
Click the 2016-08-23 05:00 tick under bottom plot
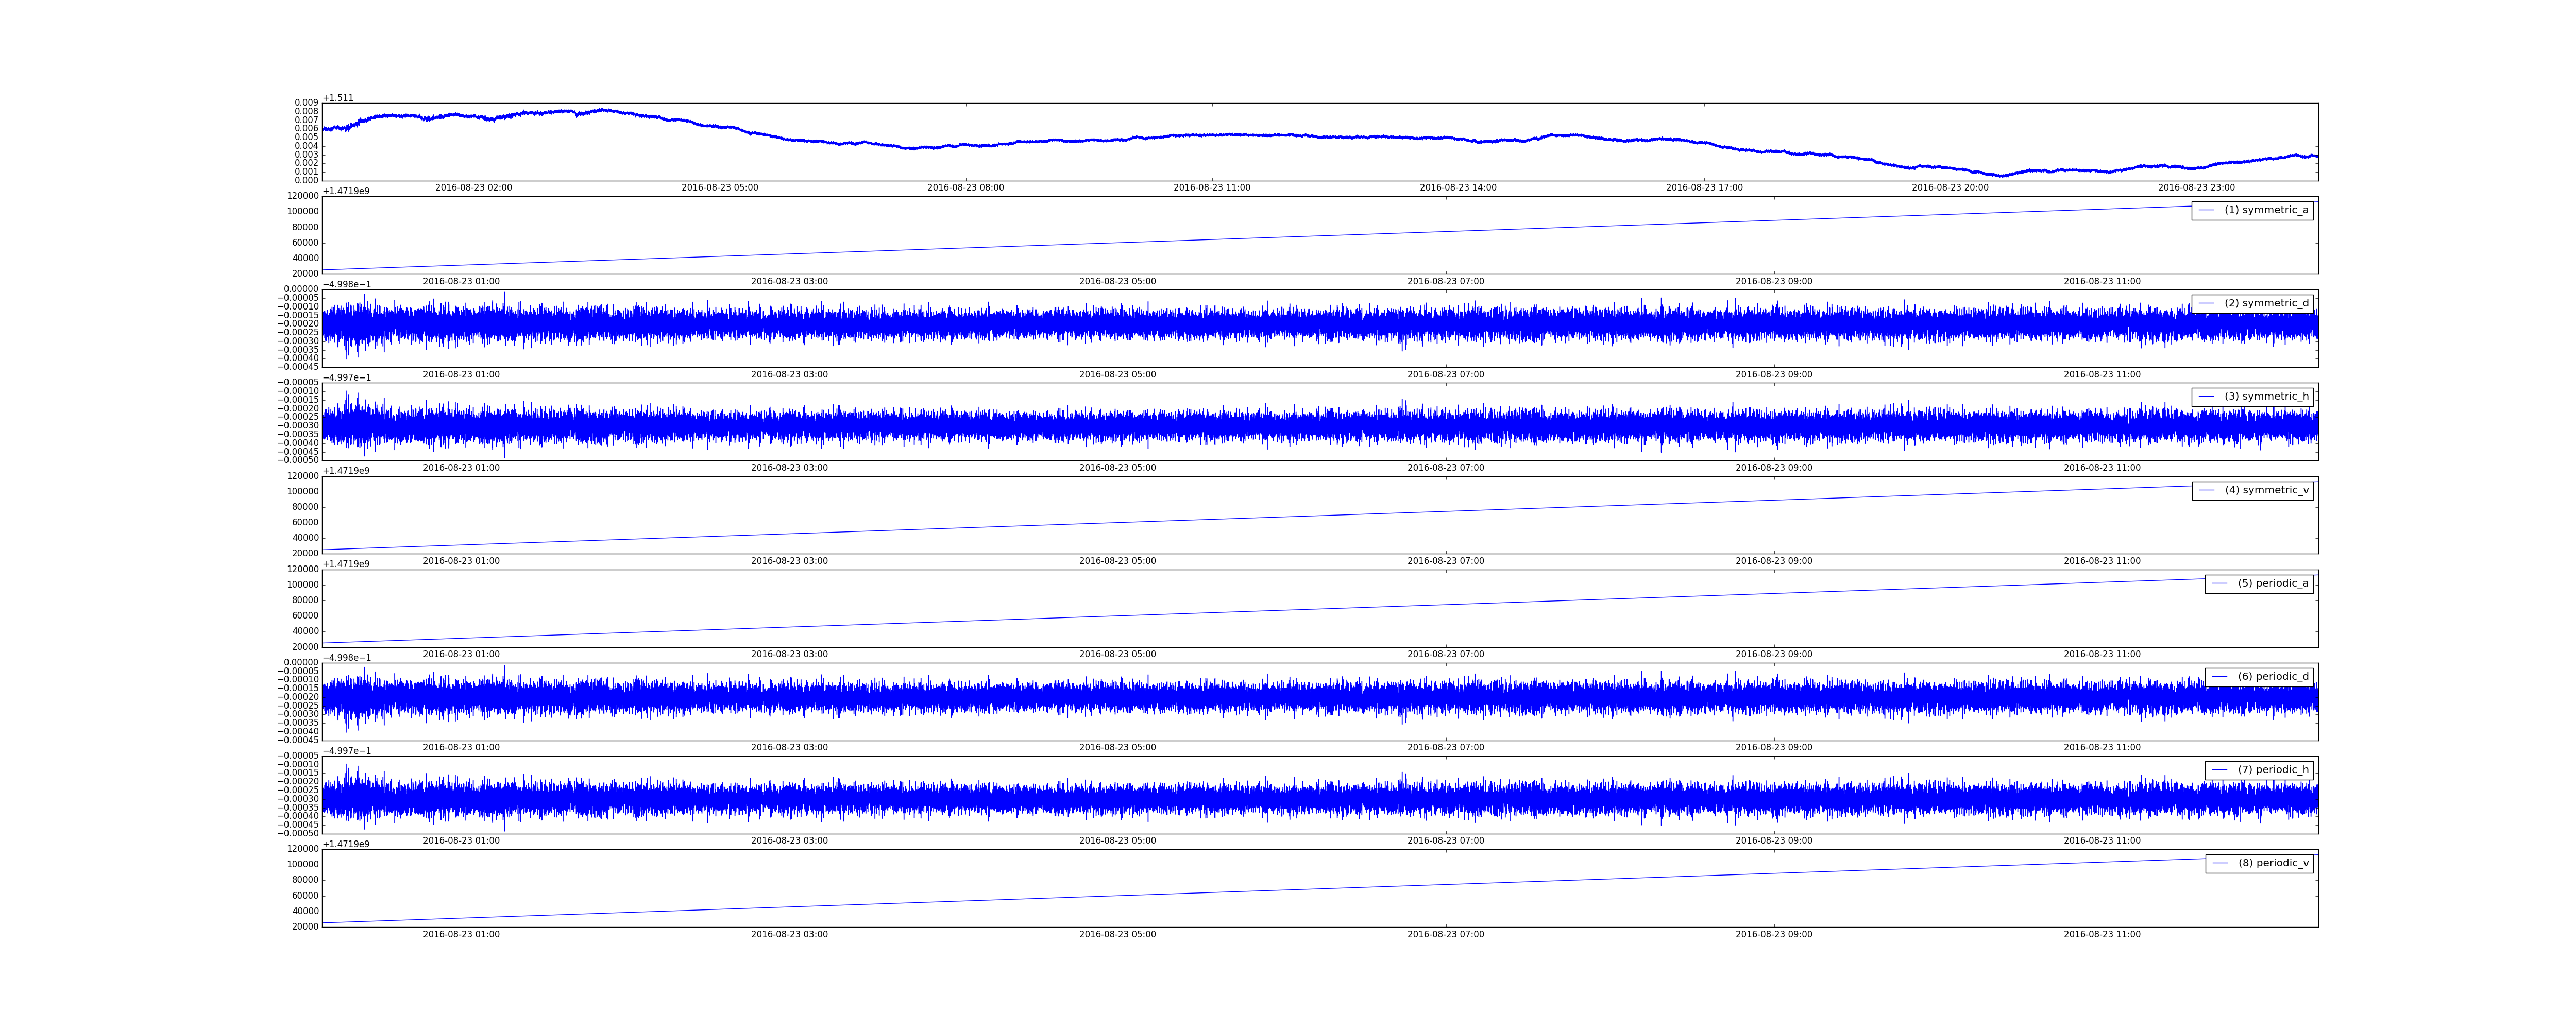click(1117, 934)
